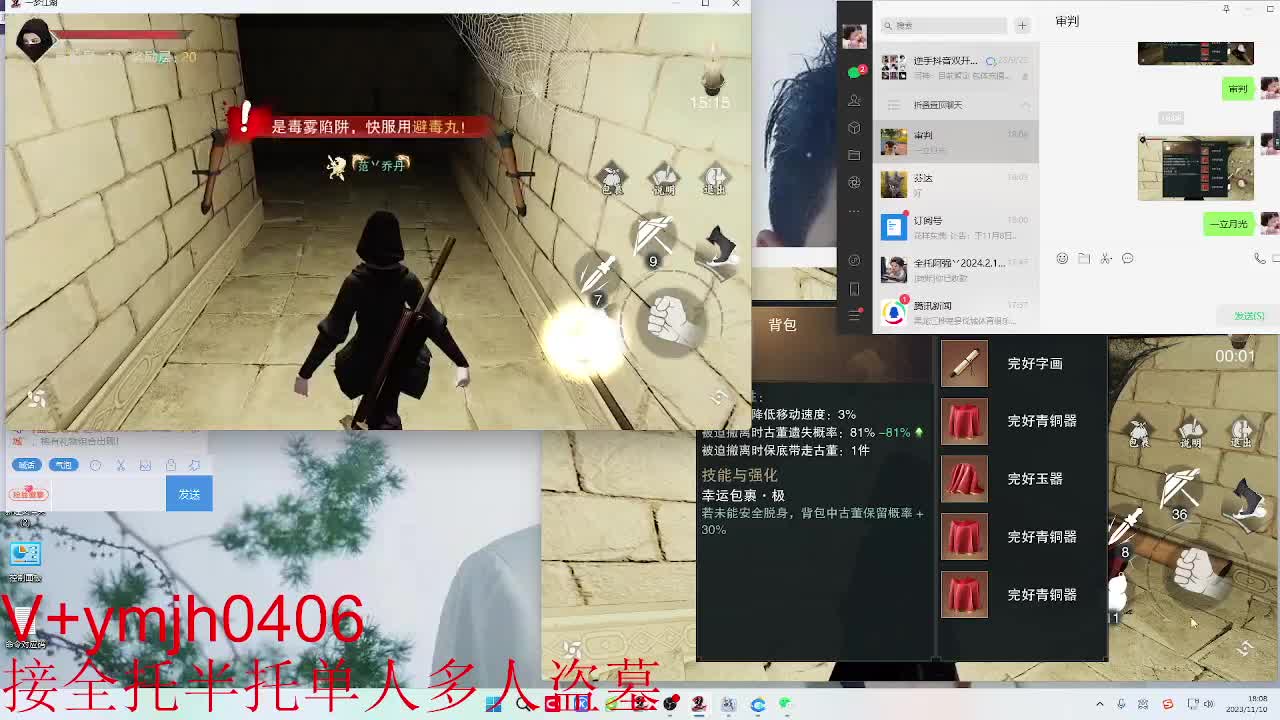Viewport: 1280px width, 720px height.
Task: Select crossbow with count 36 in lower game
Action: (x=1180, y=494)
